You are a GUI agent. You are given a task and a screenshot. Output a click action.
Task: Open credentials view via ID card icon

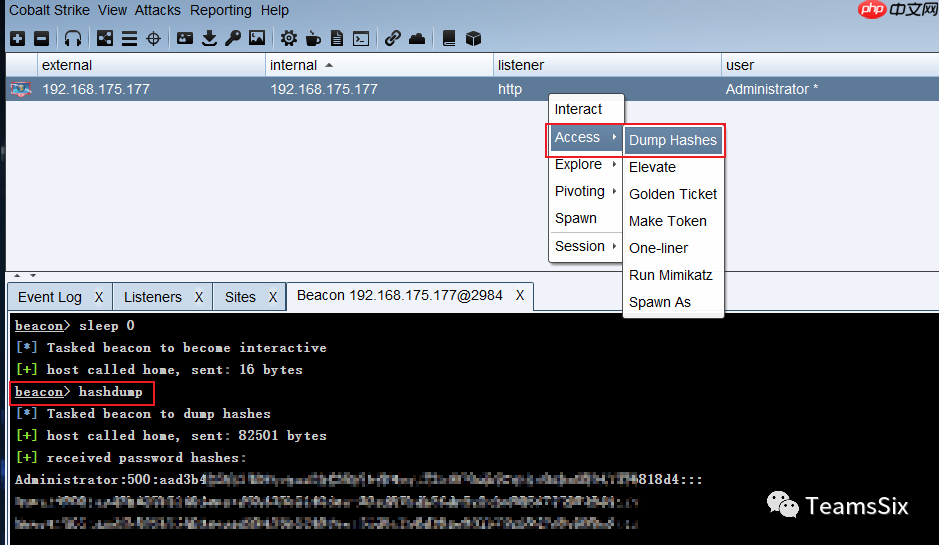click(x=185, y=39)
